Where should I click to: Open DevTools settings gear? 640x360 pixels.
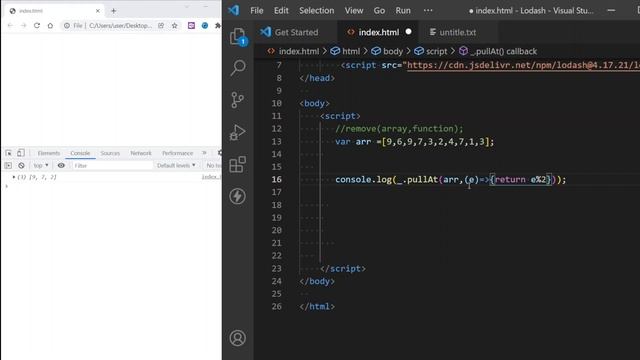220,153
